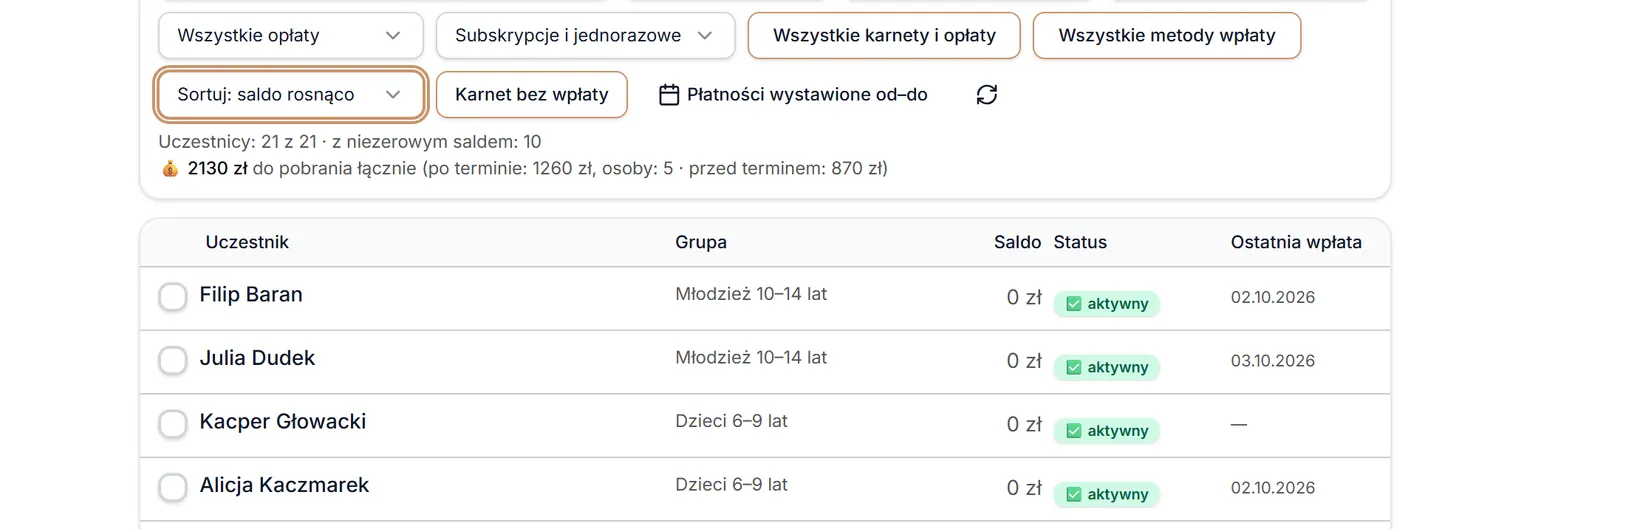Expand the Subskrypcje i jednorazowe dropdown
Screen dimensions: 1640x529
click(x=585, y=35)
